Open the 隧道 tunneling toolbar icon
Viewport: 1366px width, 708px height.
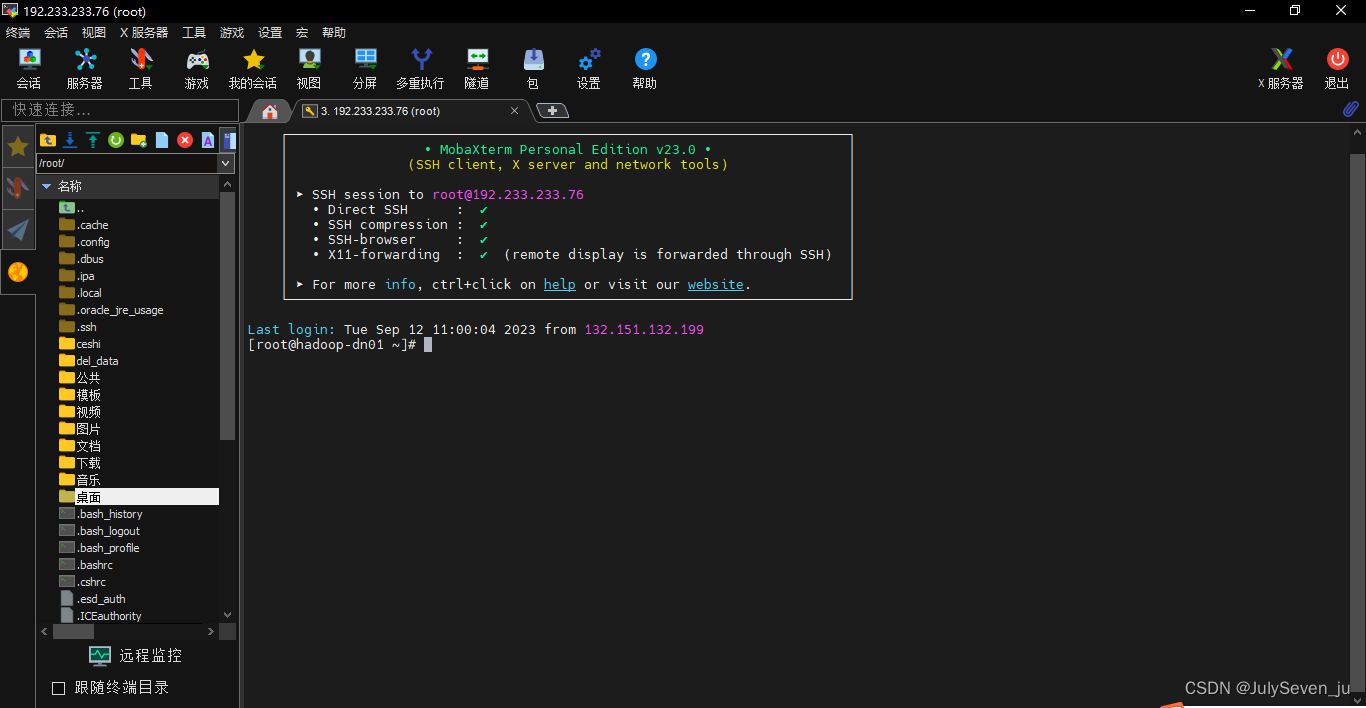coord(477,68)
